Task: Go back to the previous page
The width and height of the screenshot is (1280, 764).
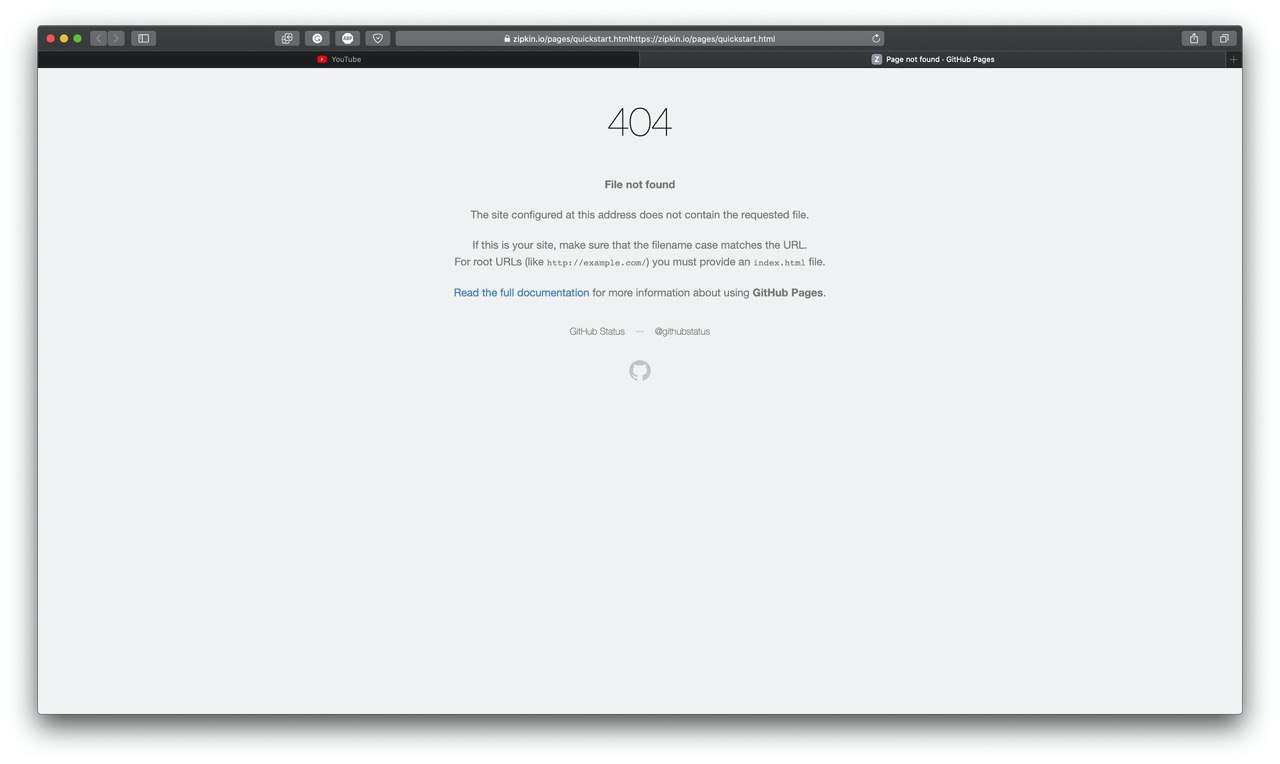Action: coord(99,38)
